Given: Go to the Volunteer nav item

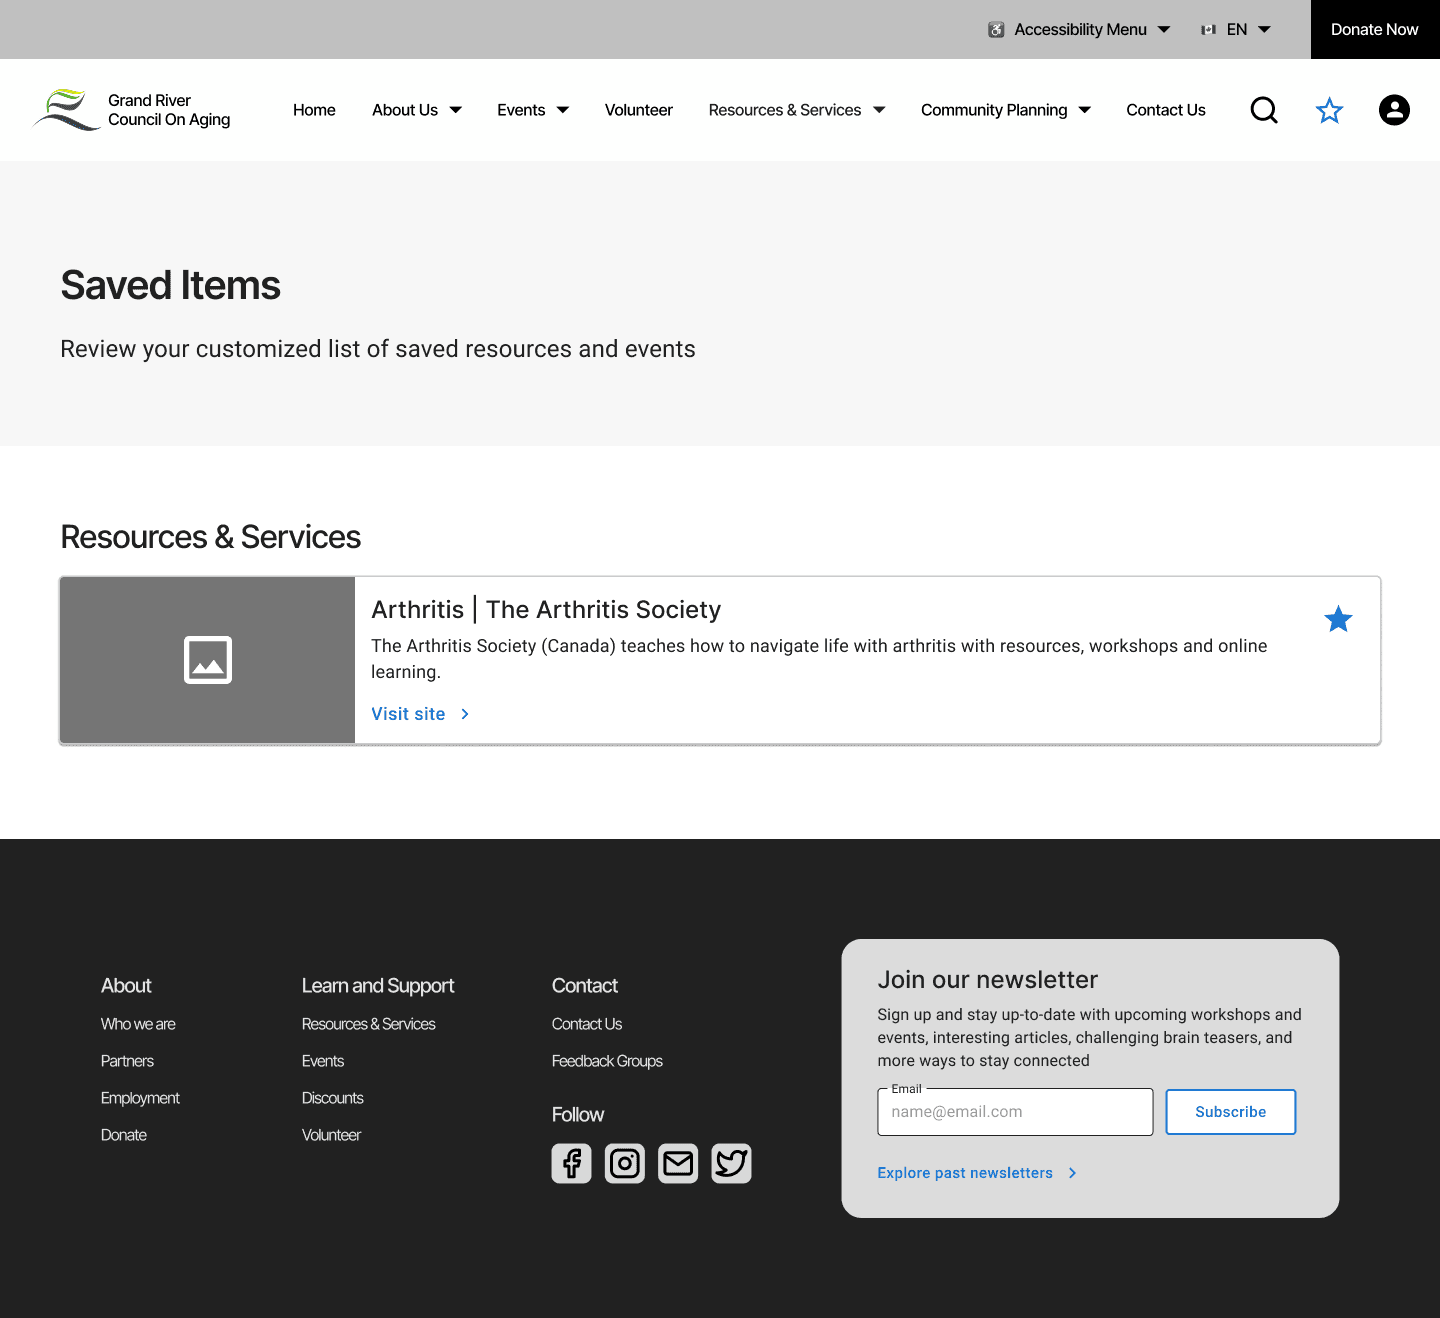Looking at the screenshot, I should point(639,110).
